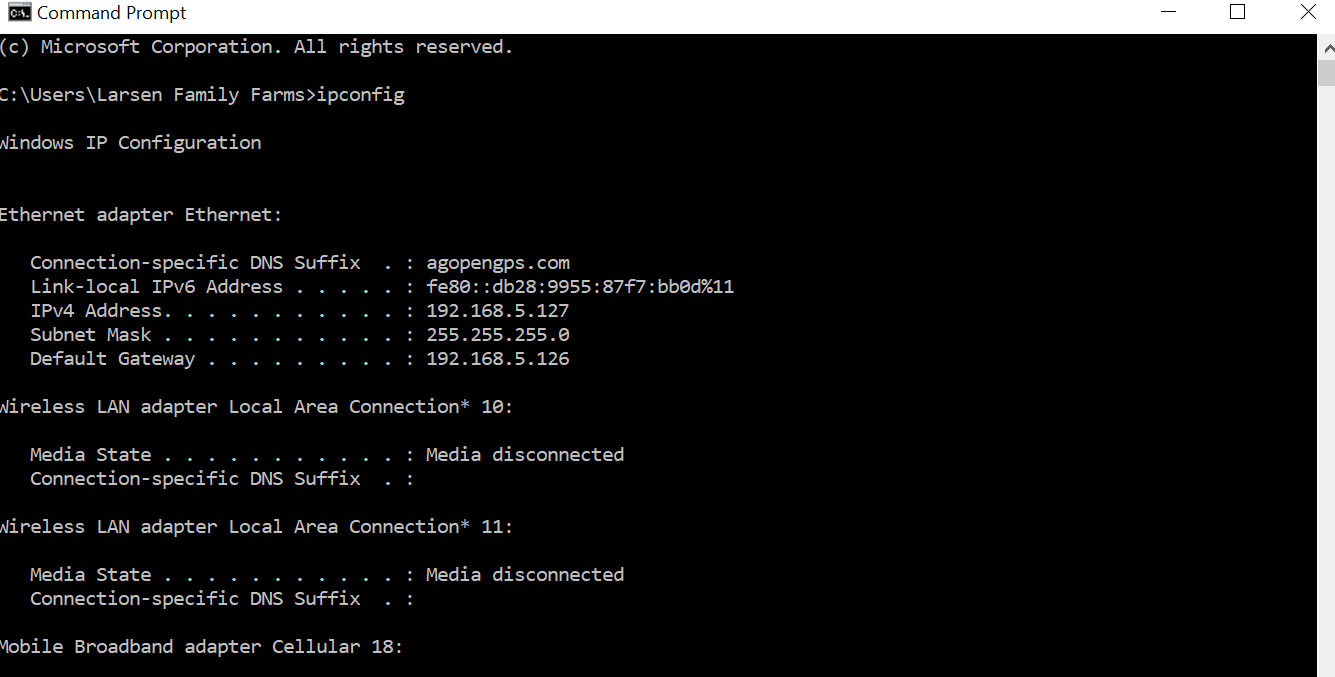
Task: Click the default gateway 192.168.5.126 value
Action: point(497,359)
